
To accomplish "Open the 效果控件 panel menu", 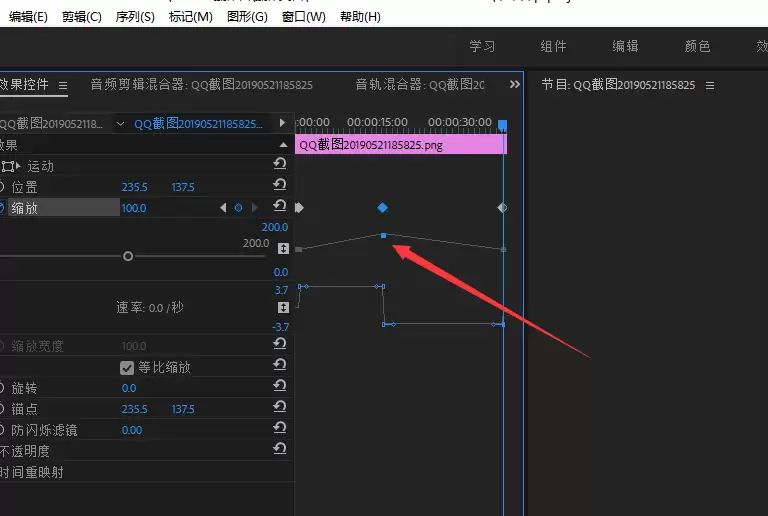I will point(63,86).
